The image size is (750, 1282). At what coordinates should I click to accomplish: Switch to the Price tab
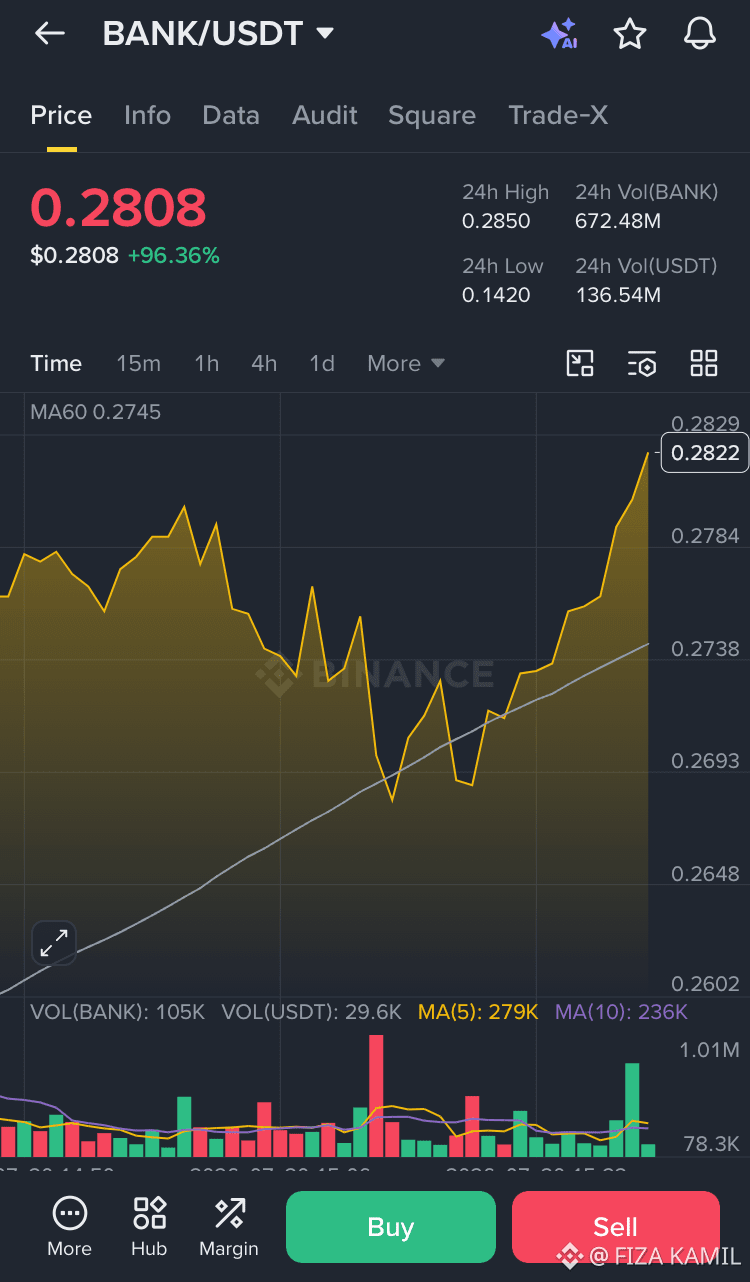click(61, 116)
